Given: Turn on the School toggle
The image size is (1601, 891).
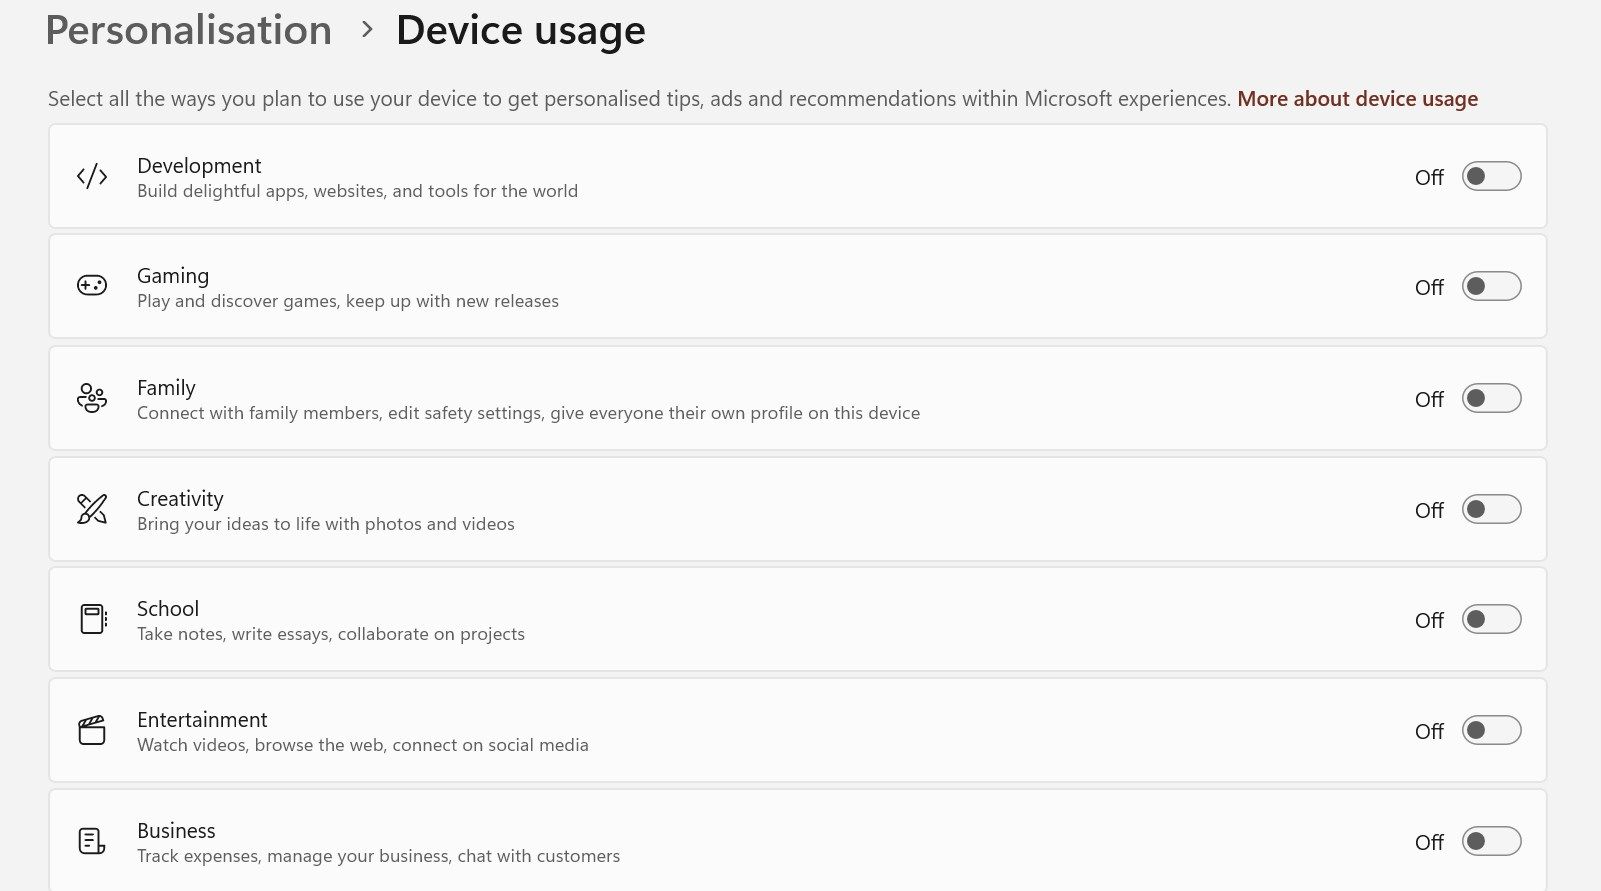Looking at the screenshot, I should (x=1491, y=620).
